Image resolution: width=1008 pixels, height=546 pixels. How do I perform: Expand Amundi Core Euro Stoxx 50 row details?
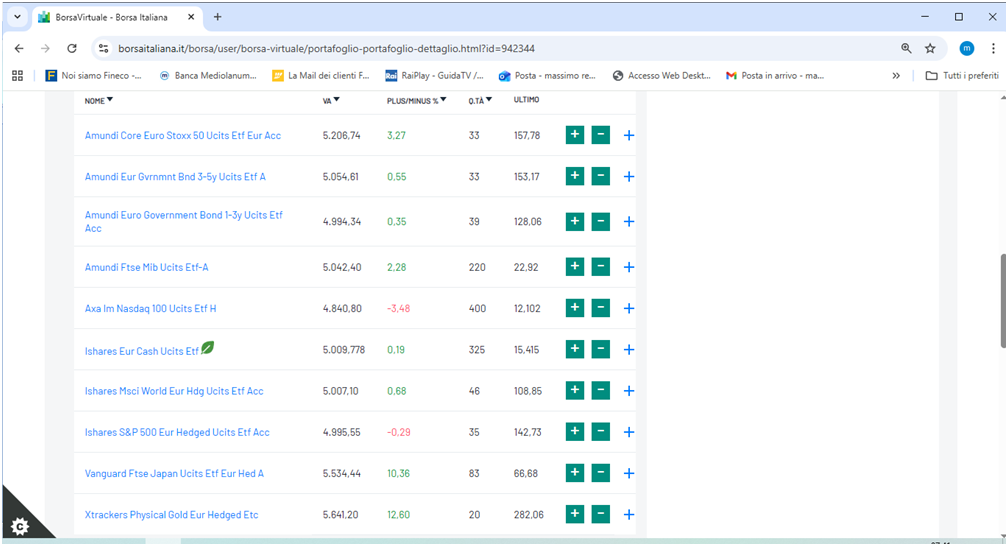(629, 136)
